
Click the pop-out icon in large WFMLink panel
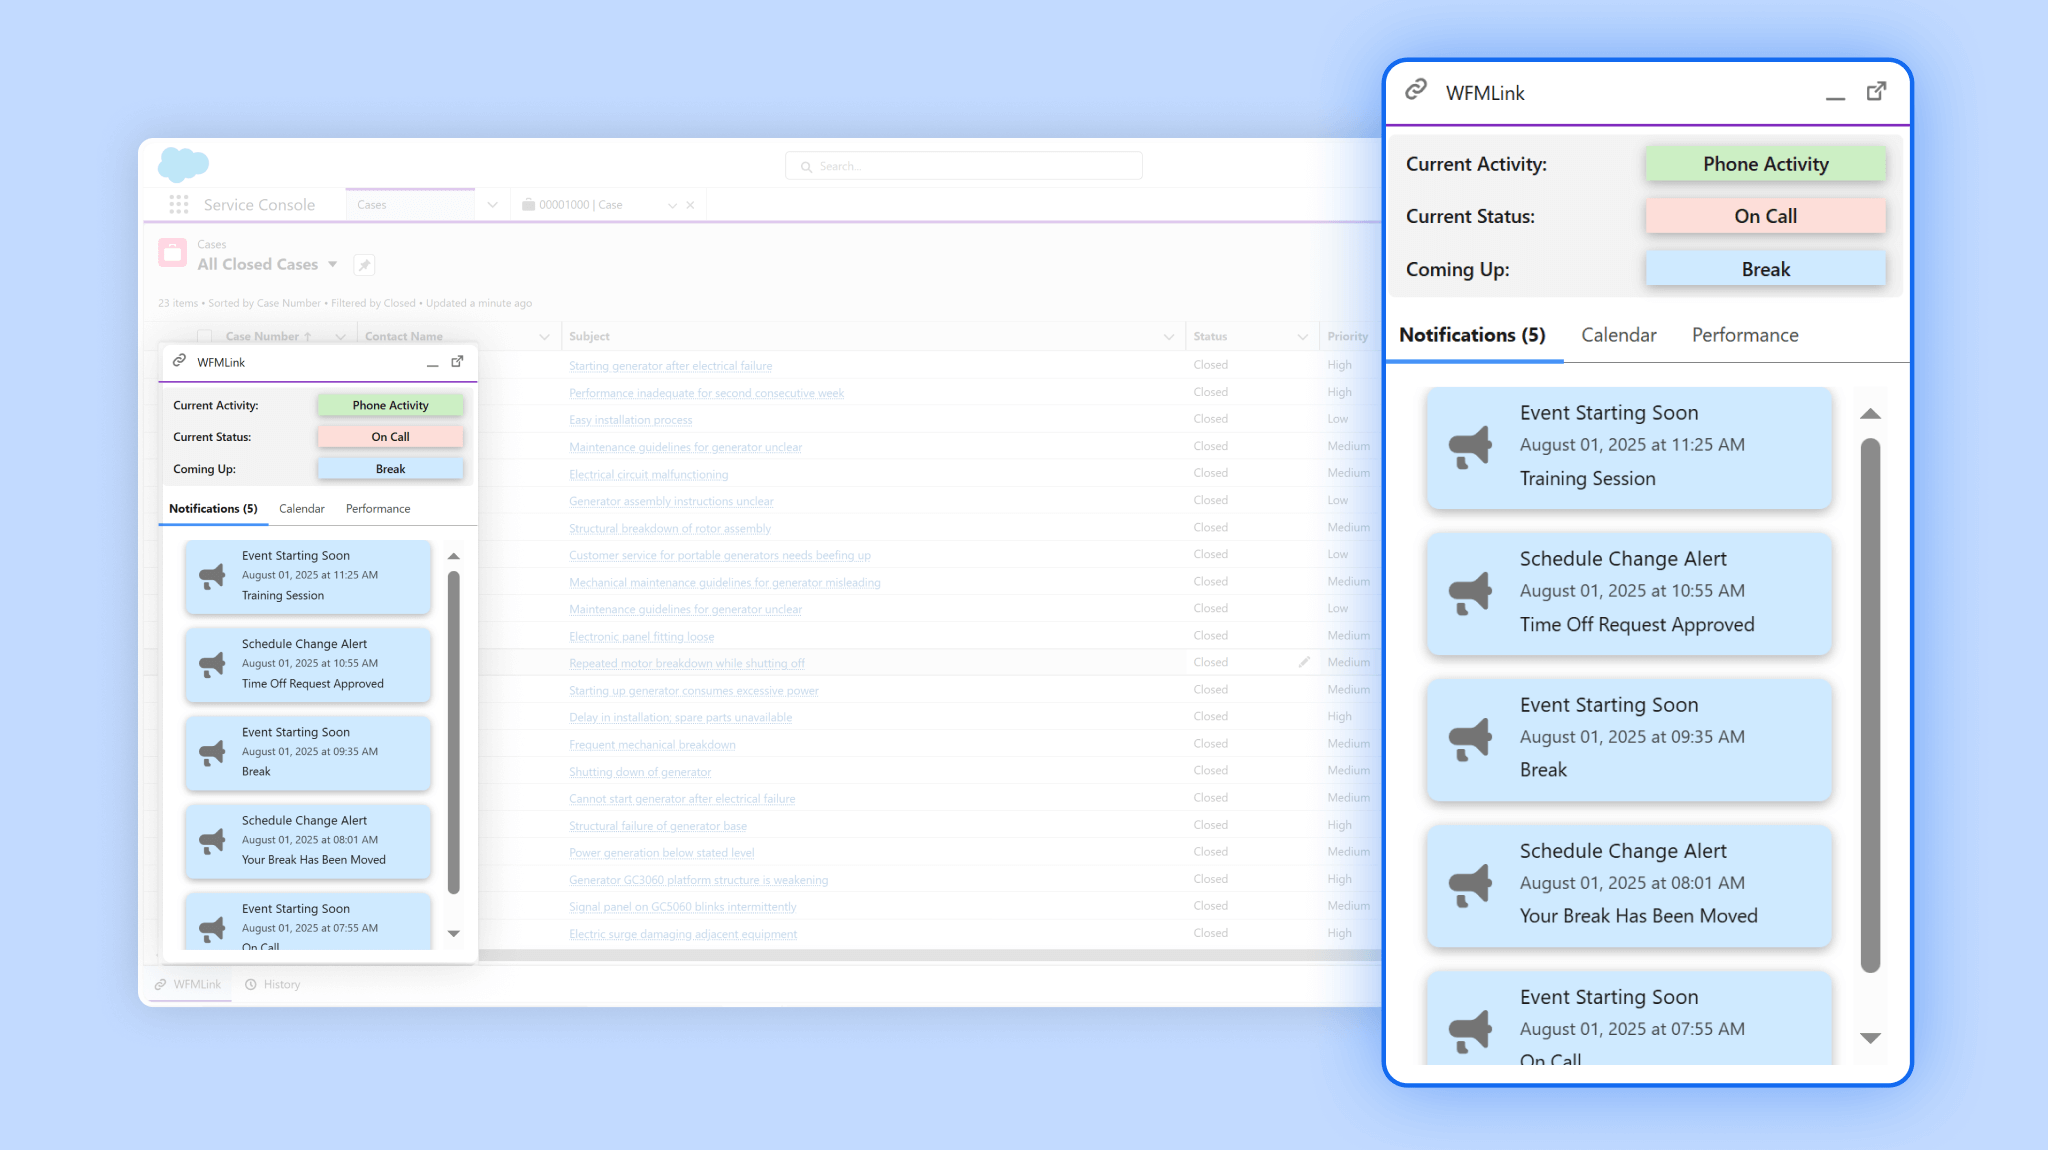(1876, 92)
